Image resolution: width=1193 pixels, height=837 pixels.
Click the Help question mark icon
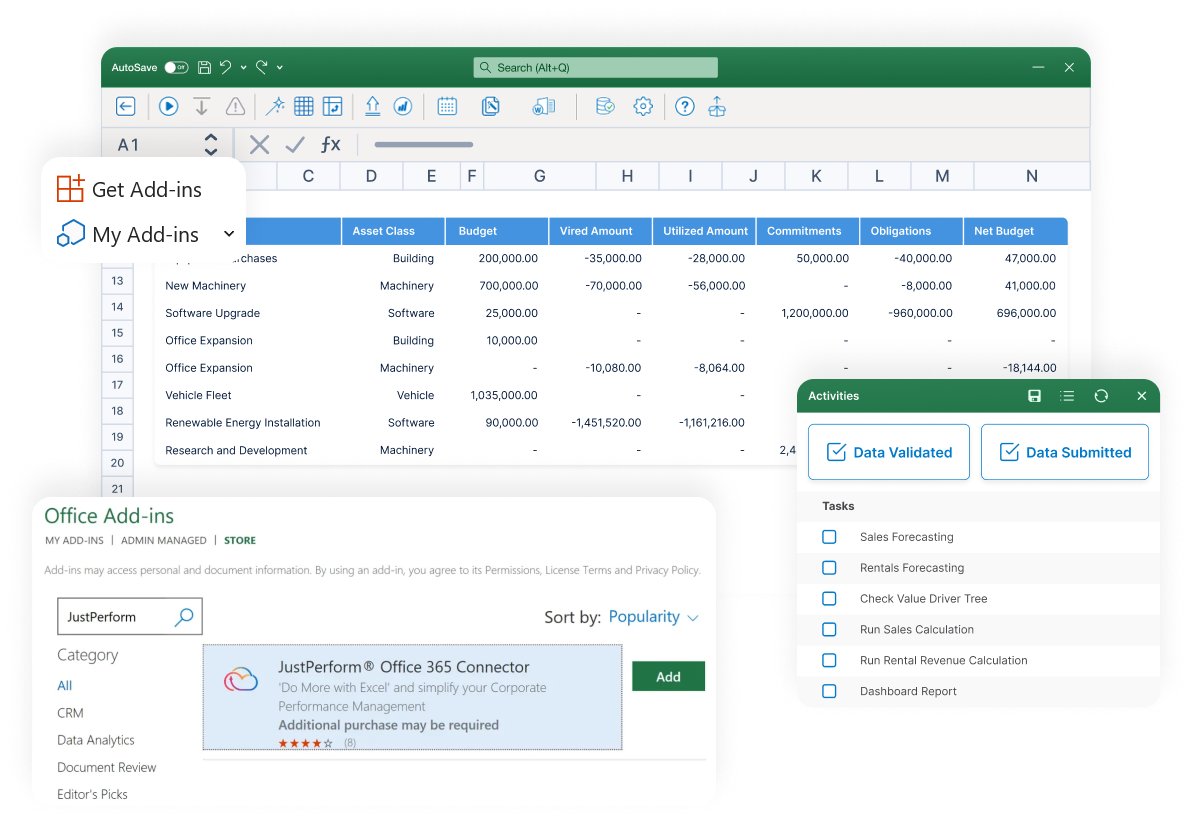684,106
